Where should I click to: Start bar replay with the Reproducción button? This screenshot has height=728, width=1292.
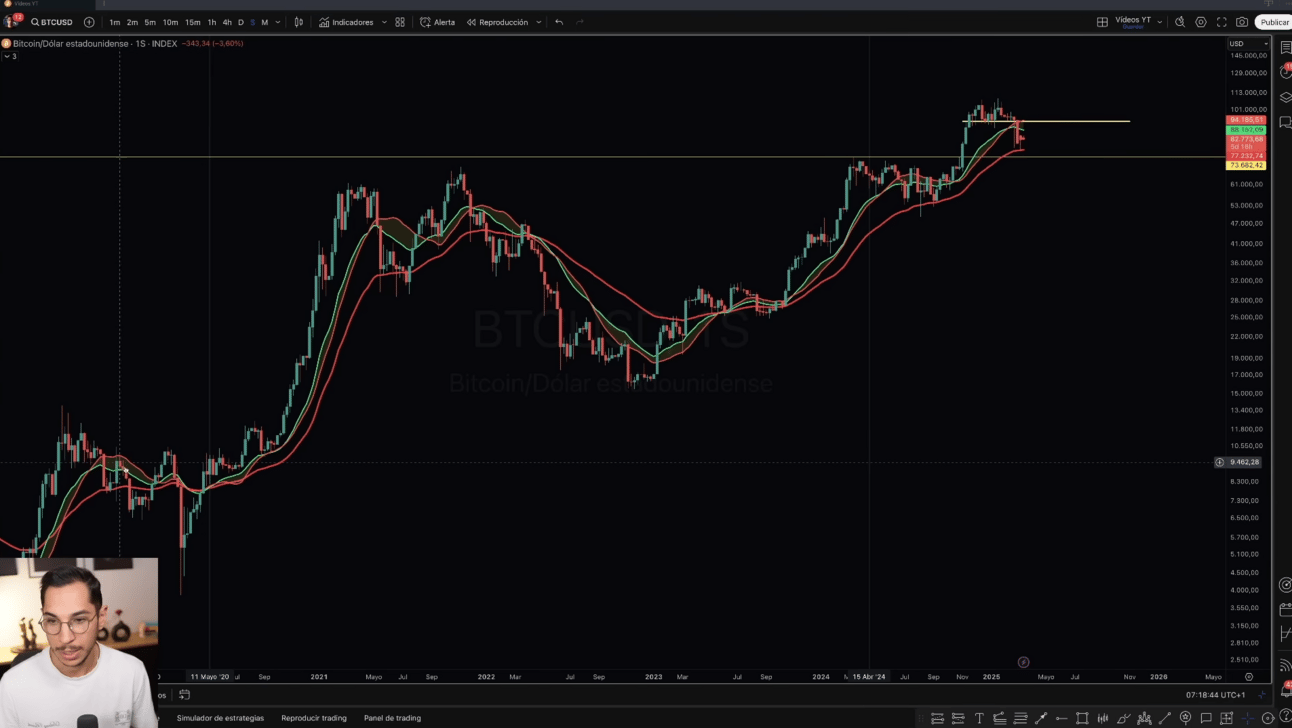point(497,22)
